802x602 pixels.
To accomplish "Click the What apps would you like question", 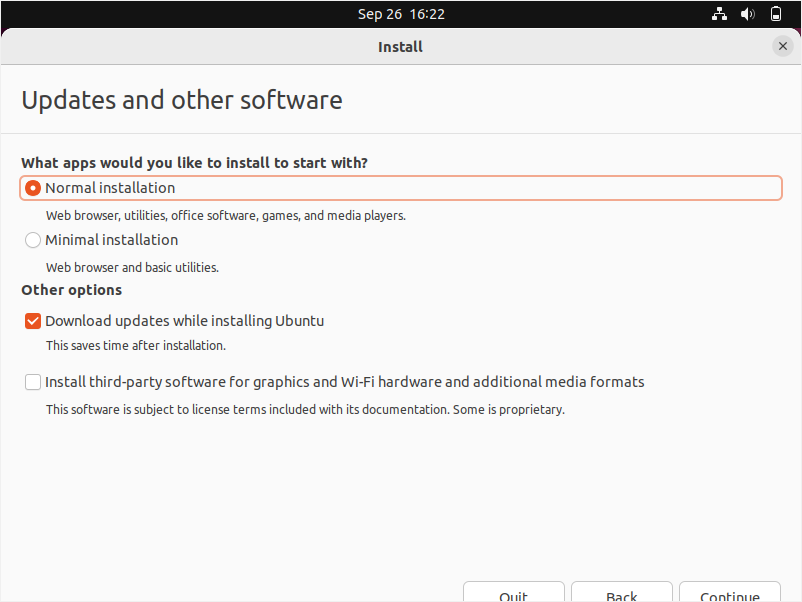I will tap(194, 162).
